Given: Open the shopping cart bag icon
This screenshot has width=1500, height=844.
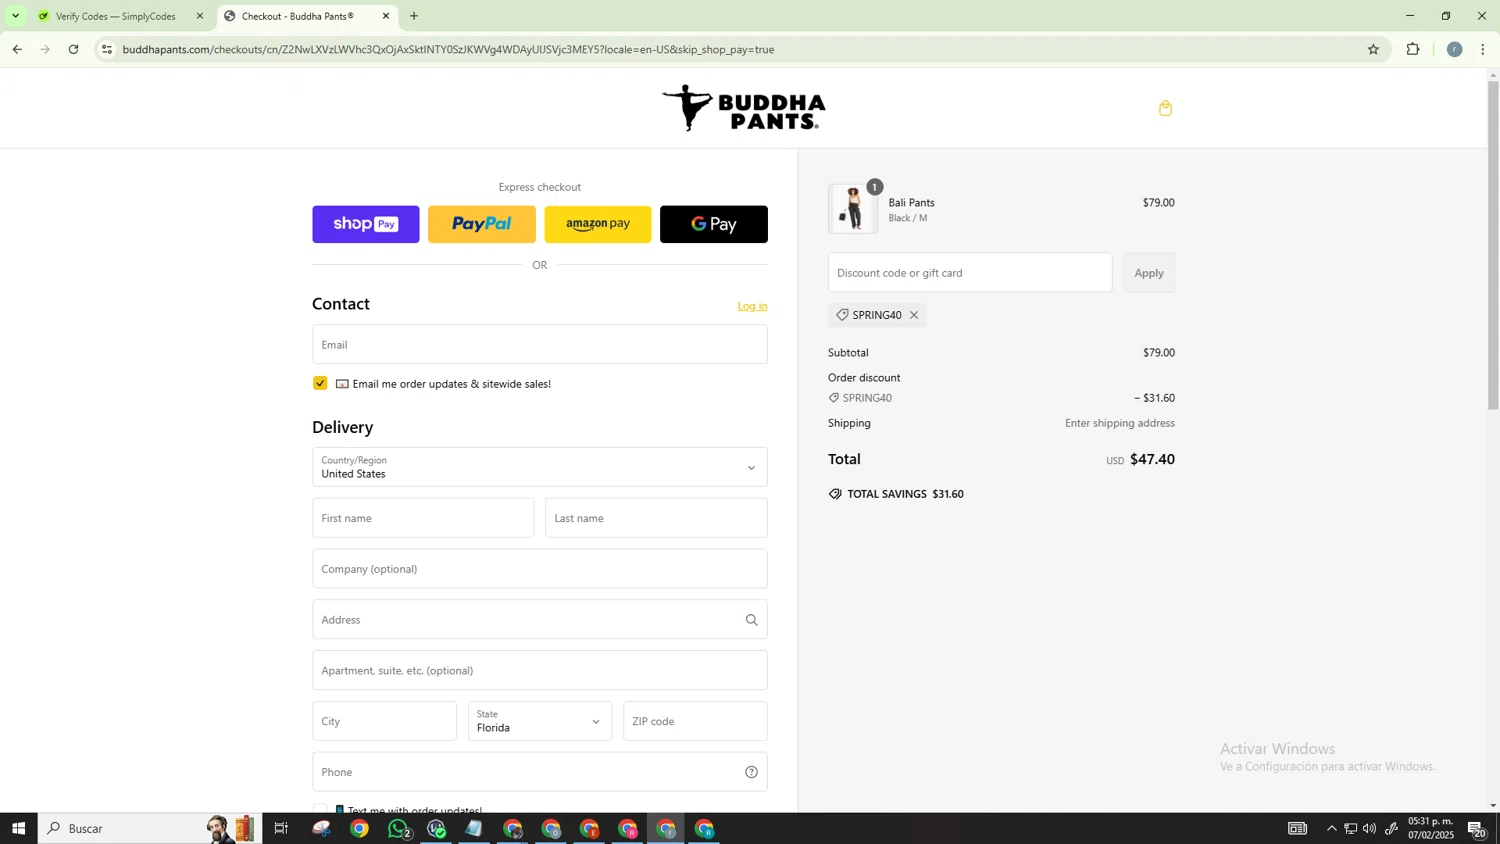Looking at the screenshot, I should 1165,108.
